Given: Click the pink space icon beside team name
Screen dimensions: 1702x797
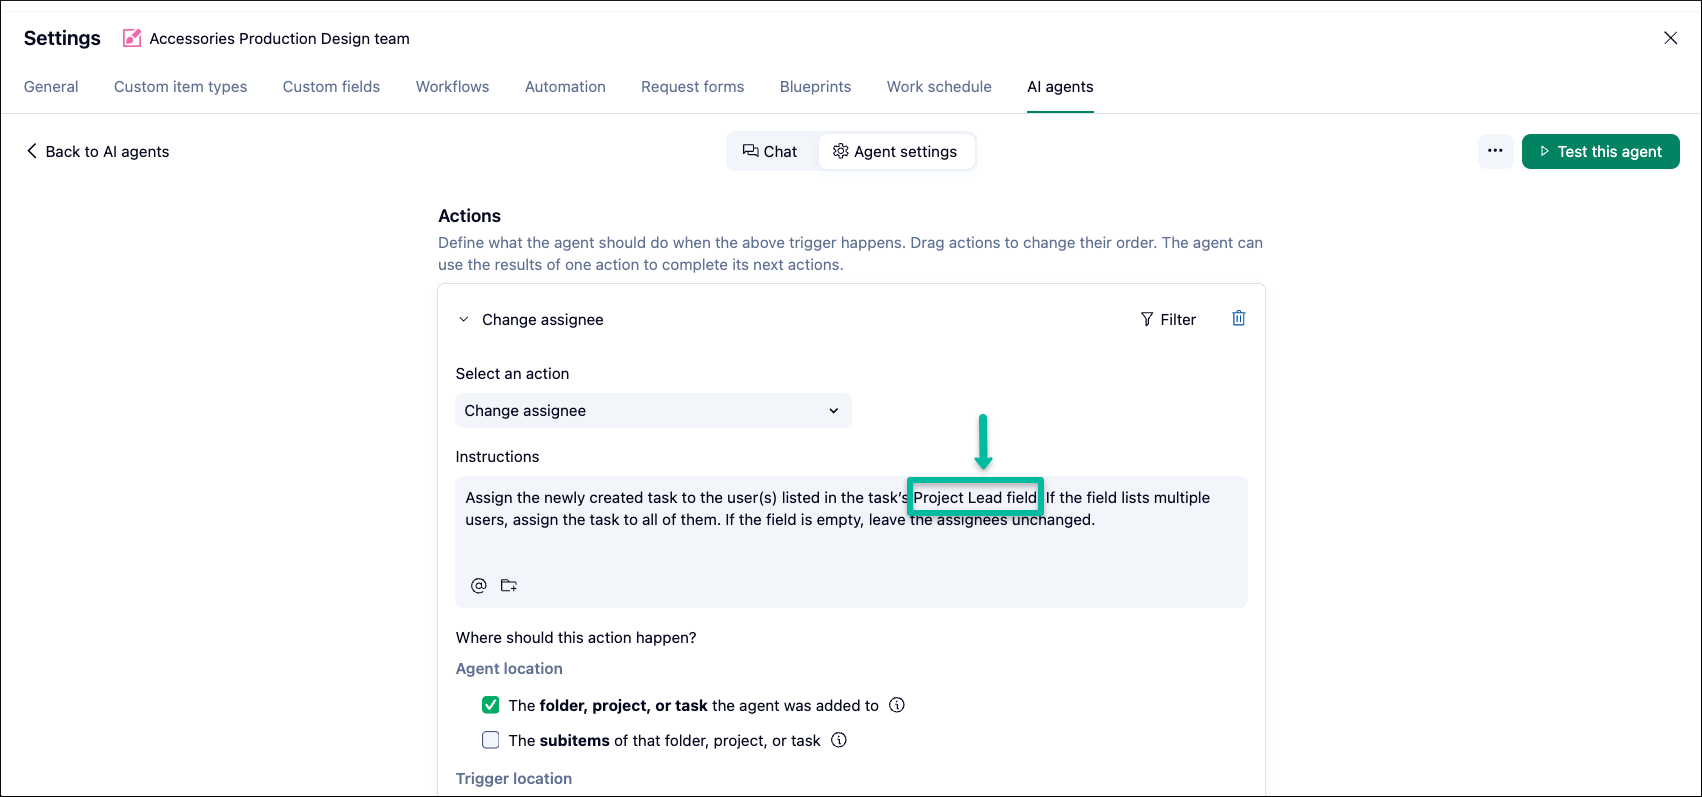Looking at the screenshot, I should [132, 38].
